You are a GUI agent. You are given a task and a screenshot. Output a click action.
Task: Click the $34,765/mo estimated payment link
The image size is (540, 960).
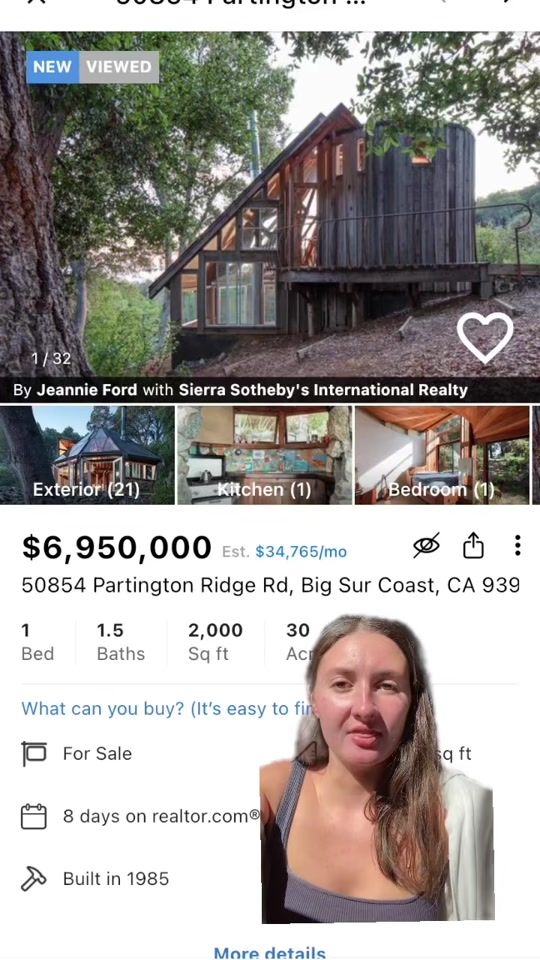coord(301,552)
